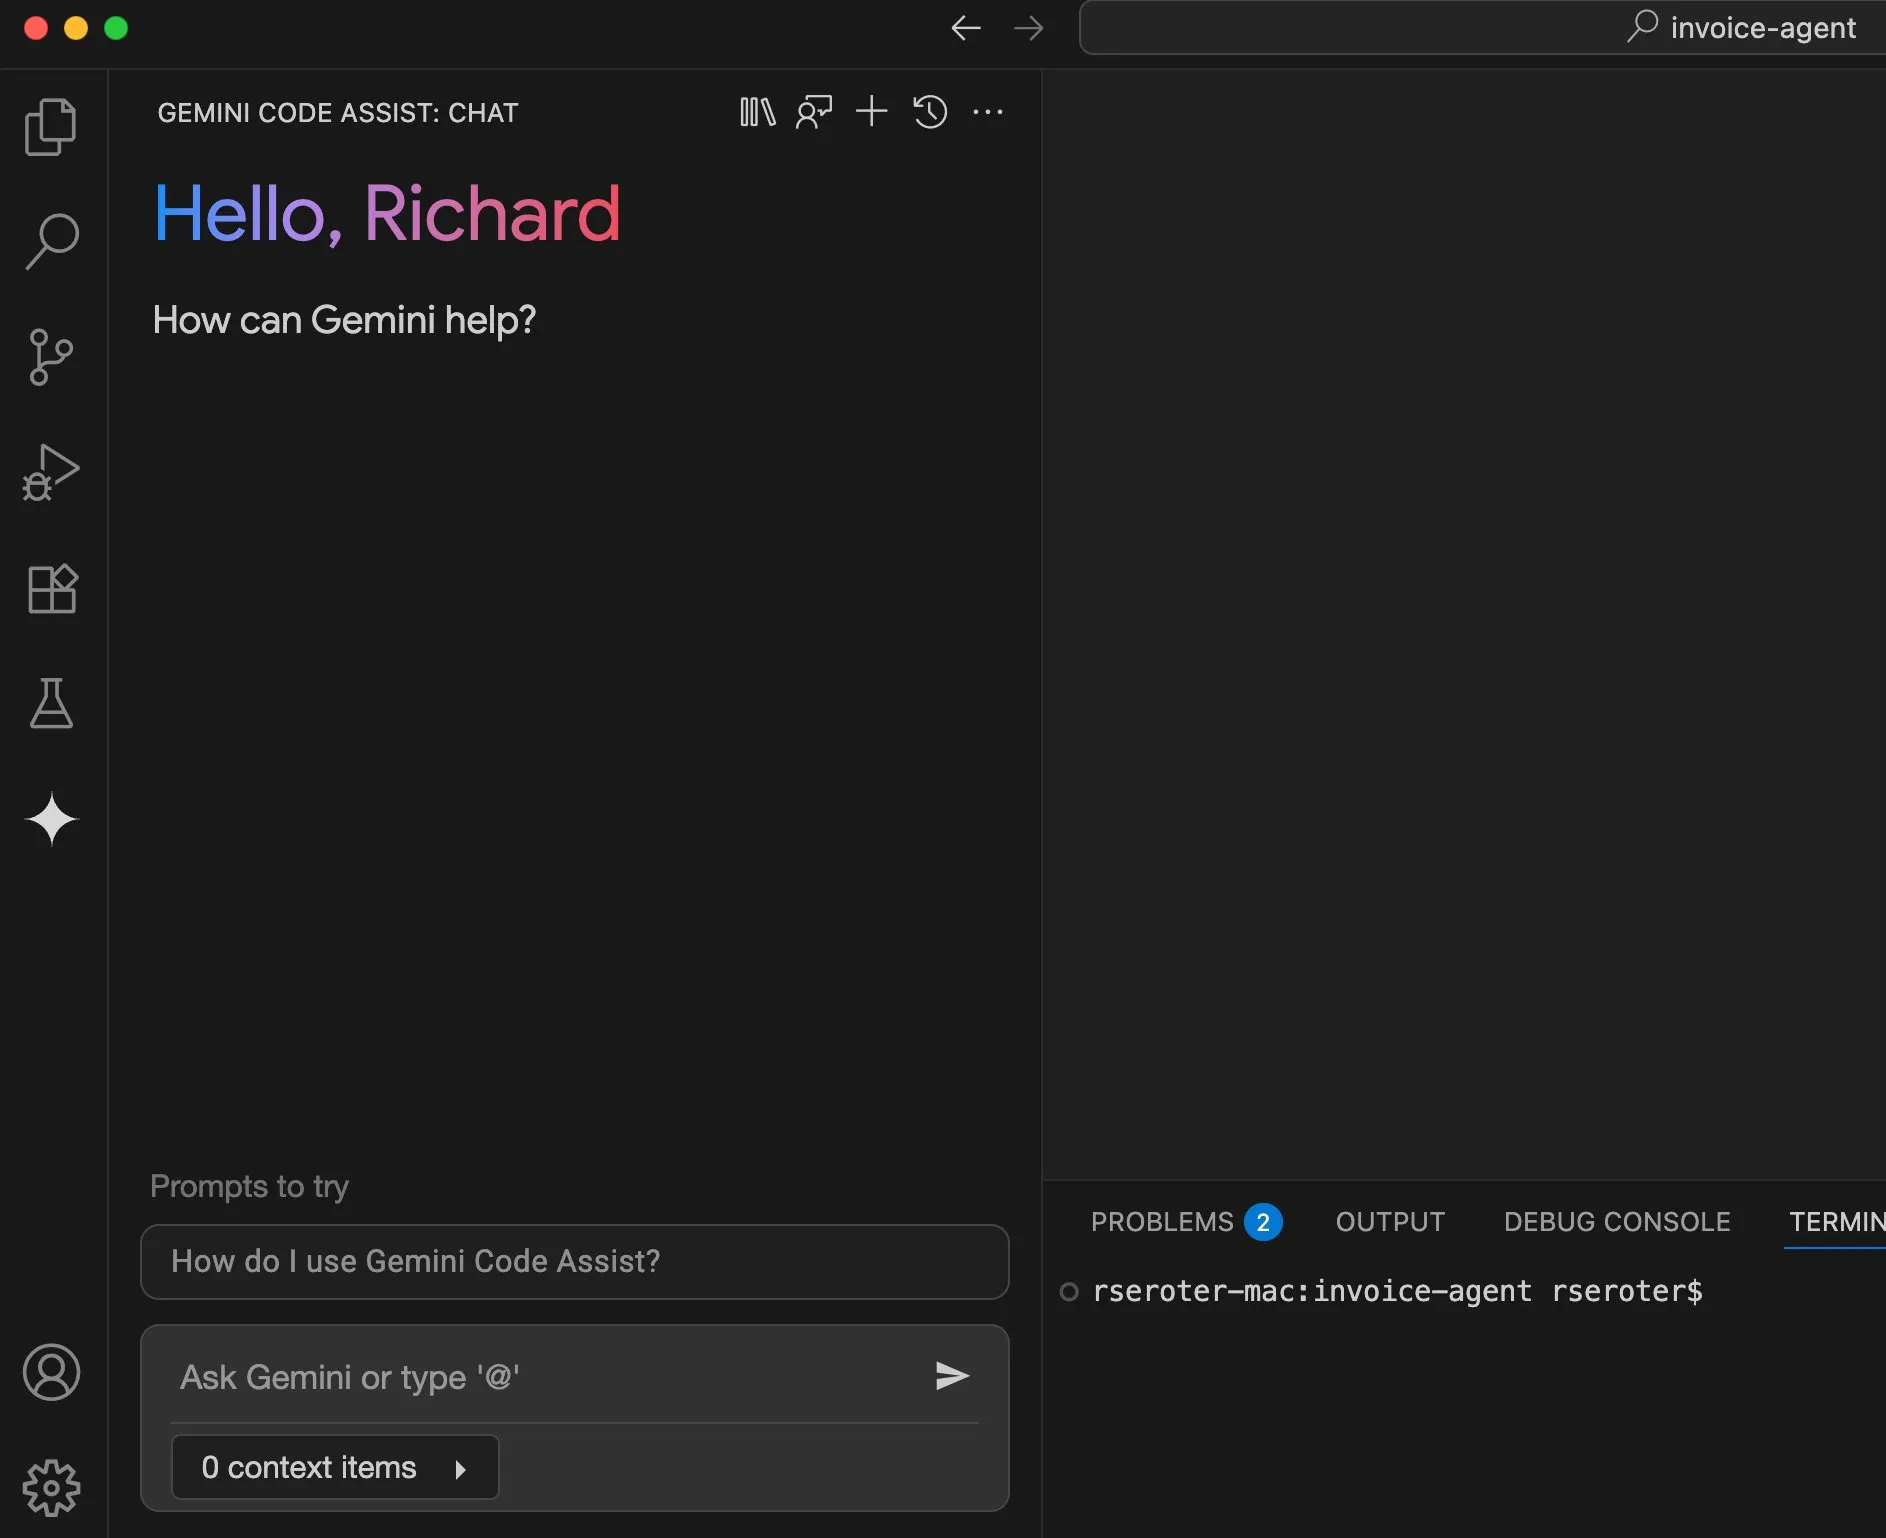Click the problems count badge 2
1886x1538 pixels.
[x=1263, y=1222]
